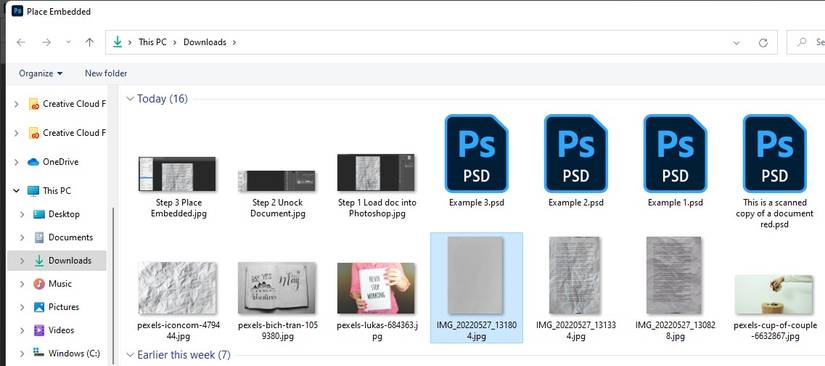Click the Photoshop icon in title bar
The width and height of the screenshot is (825, 366).
(17, 11)
